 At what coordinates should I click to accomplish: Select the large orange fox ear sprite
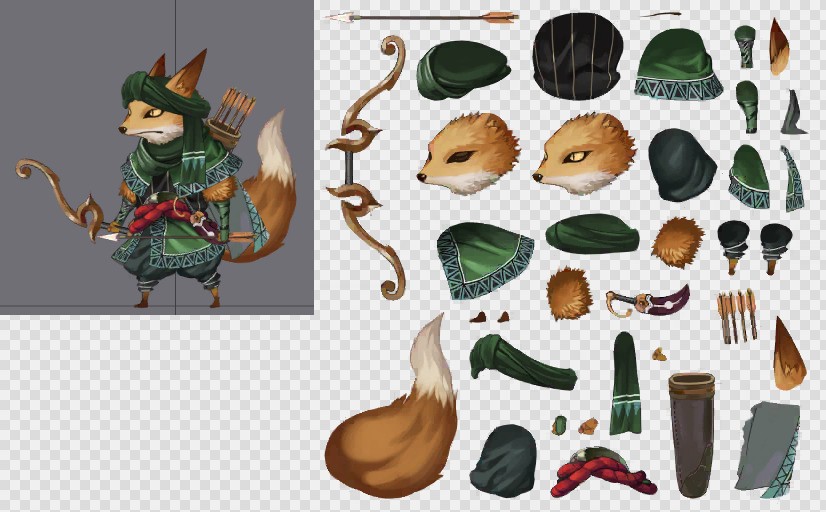coord(788,355)
